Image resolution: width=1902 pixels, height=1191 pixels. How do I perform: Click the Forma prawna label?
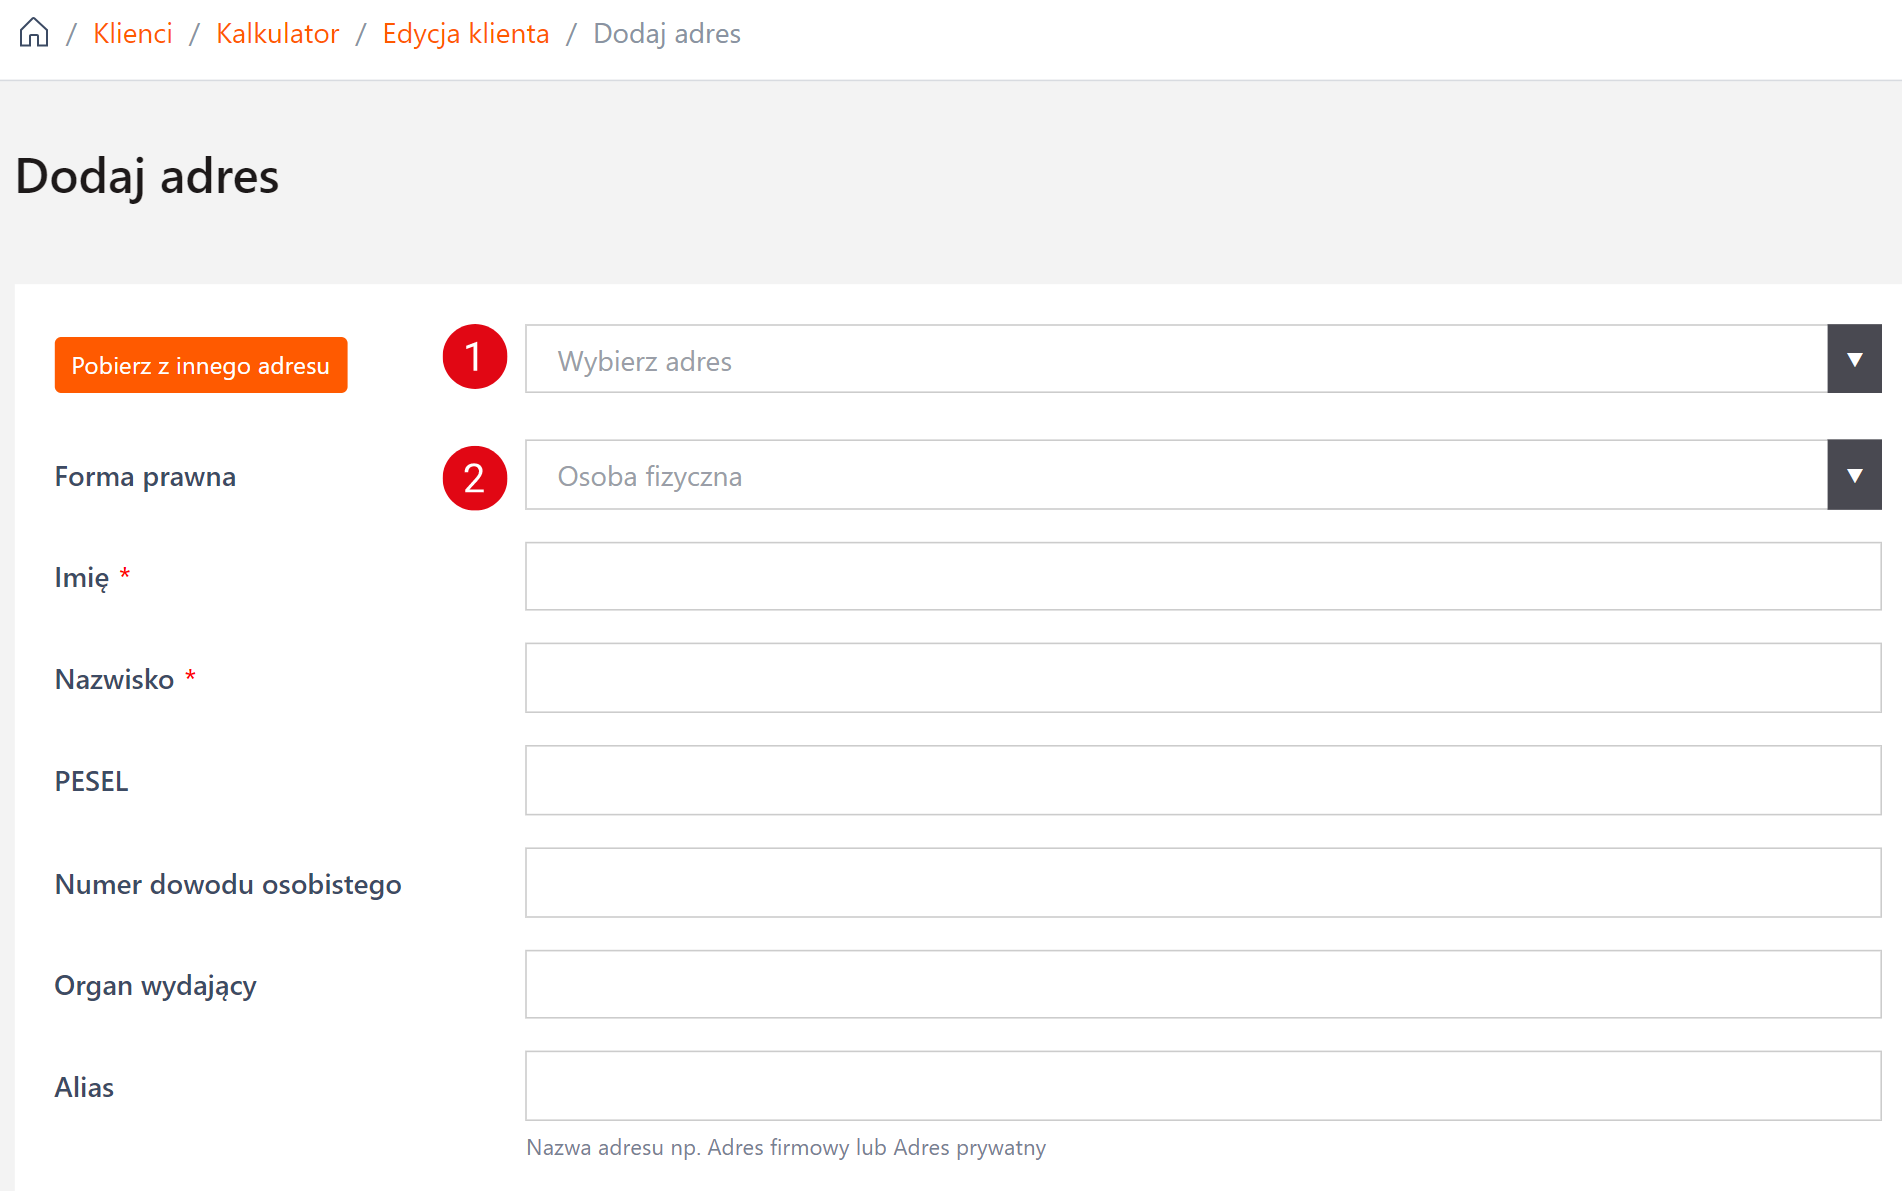tap(145, 477)
